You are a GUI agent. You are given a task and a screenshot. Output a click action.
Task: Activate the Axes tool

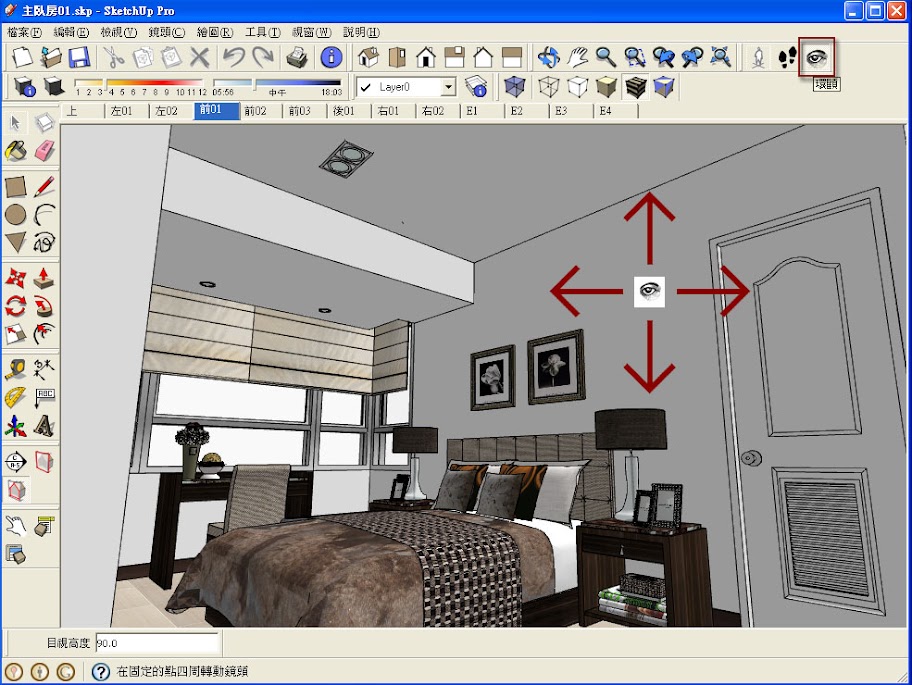tap(16, 425)
